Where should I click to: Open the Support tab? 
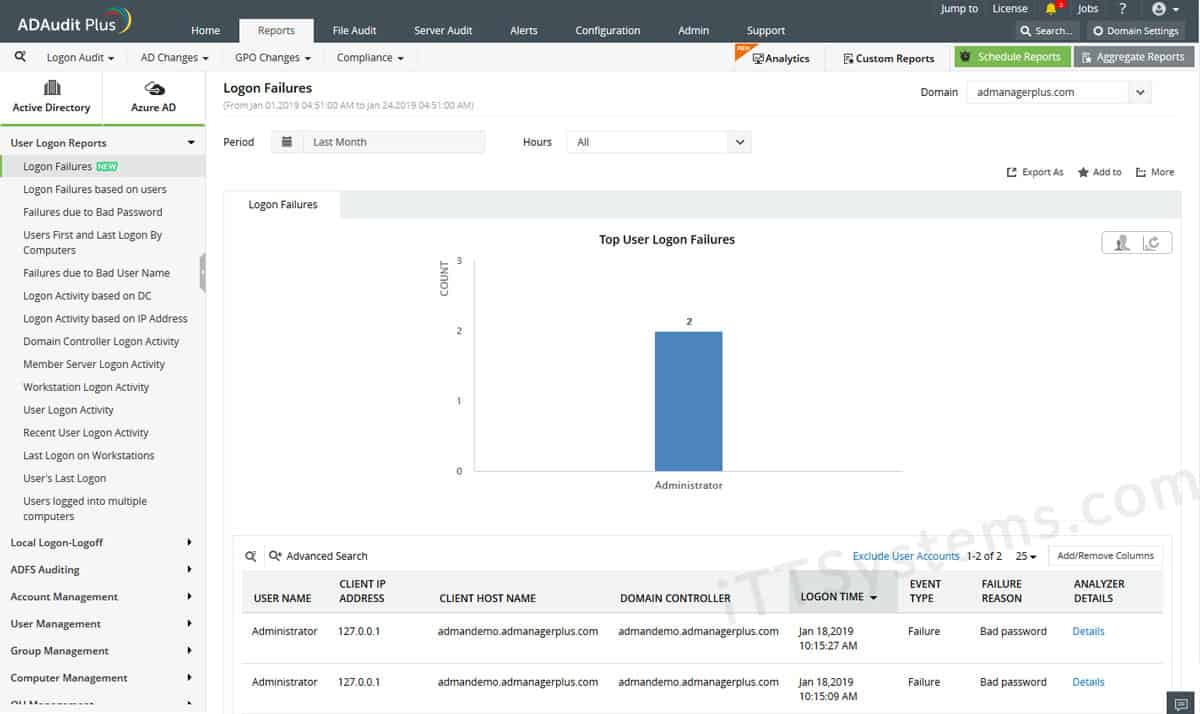click(x=766, y=30)
